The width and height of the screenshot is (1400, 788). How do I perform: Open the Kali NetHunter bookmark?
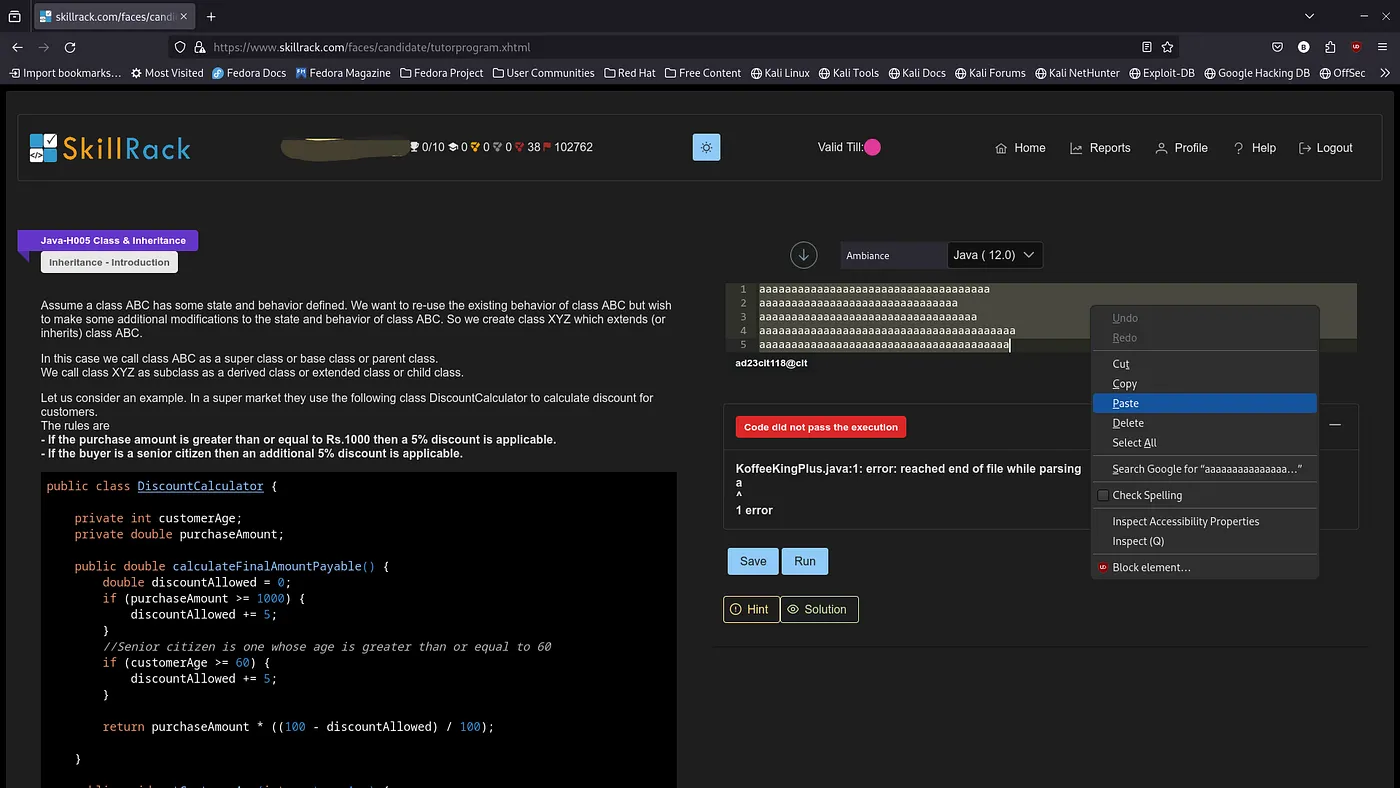pos(1077,73)
